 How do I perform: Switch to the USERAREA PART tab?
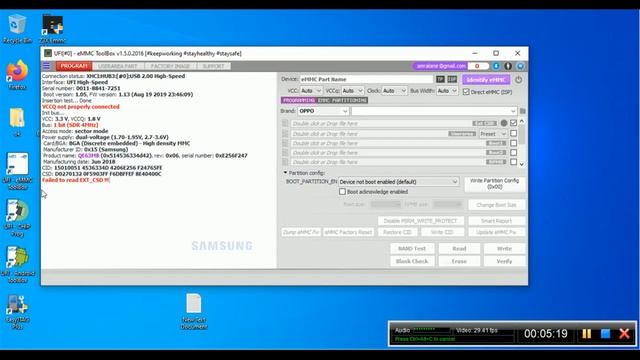(x=118, y=66)
